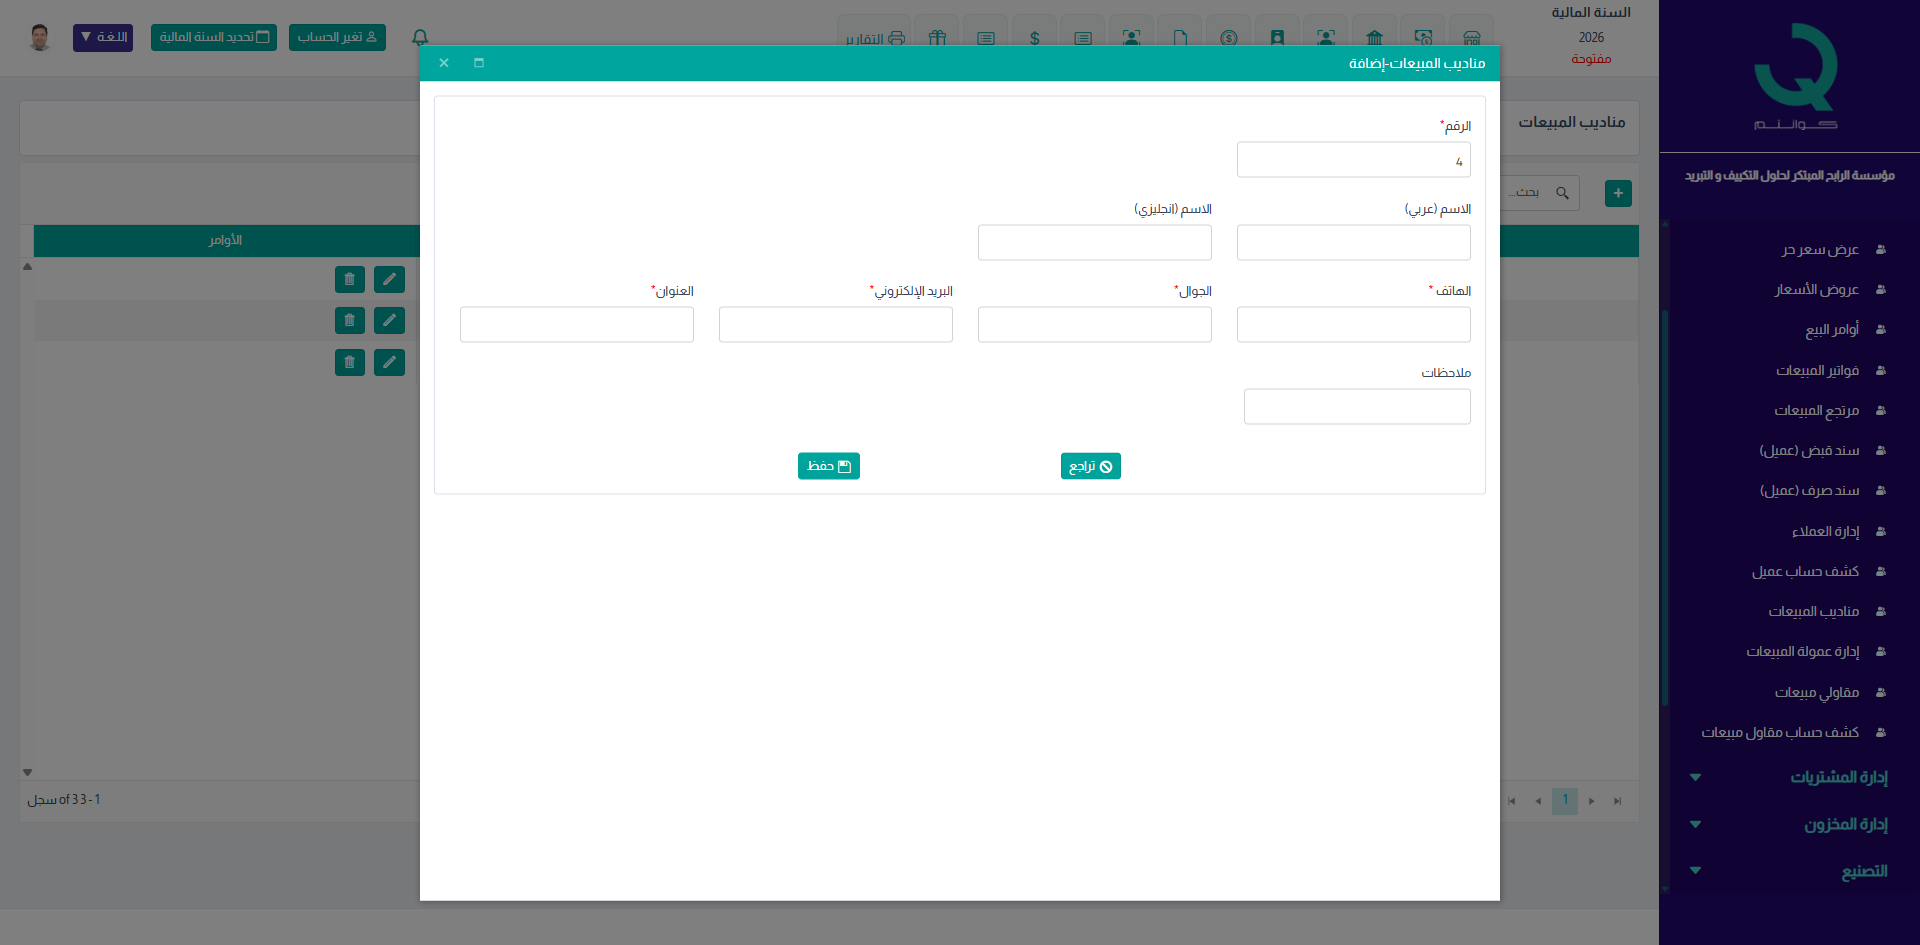1920x945 pixels.
Task: Open Sales Invoices (فواتير المبيعات) menu item
Action: [x=1817, y=370]
